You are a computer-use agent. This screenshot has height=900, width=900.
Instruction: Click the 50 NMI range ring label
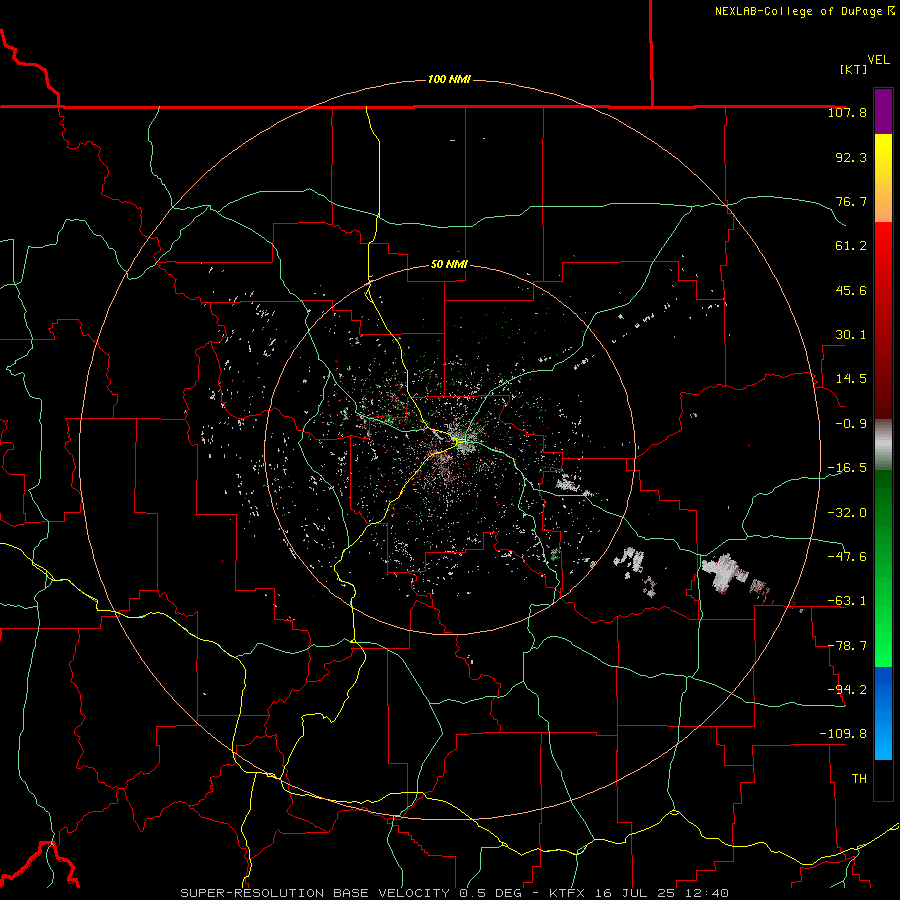(449, 264)
